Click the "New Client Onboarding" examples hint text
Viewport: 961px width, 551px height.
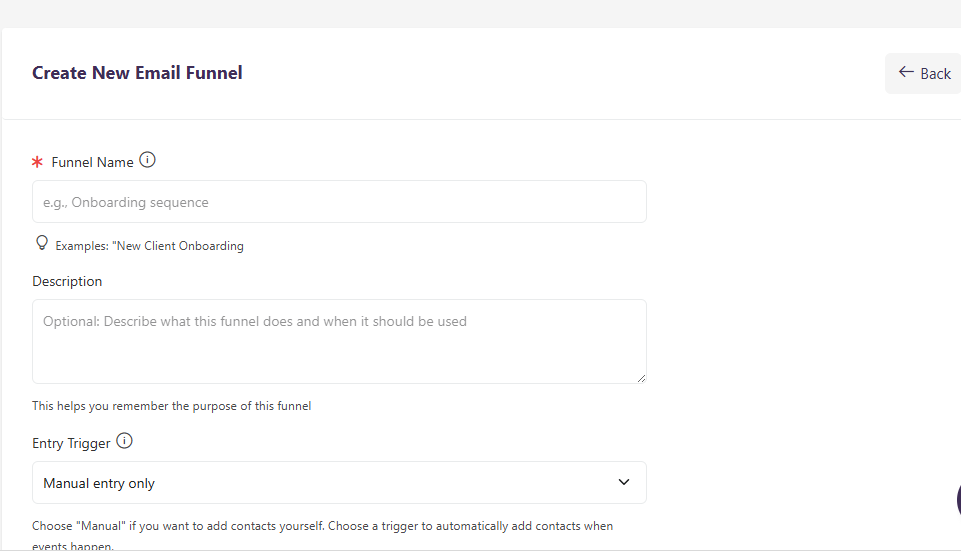click(x=149, y=246)
